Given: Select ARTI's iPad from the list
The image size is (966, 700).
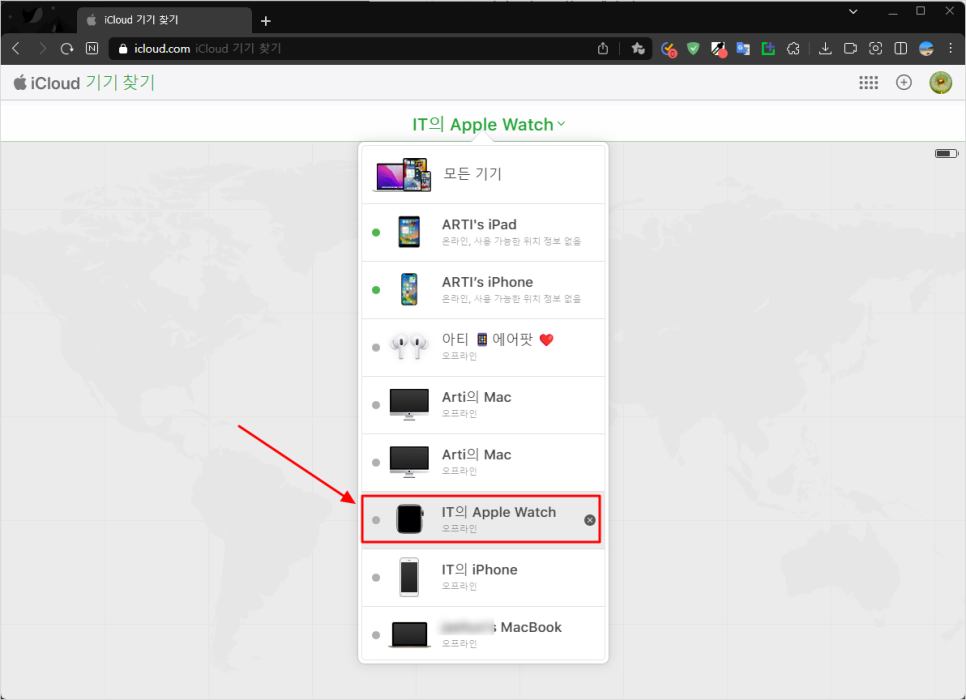Looking at the screenshot, I should point(483,232).
